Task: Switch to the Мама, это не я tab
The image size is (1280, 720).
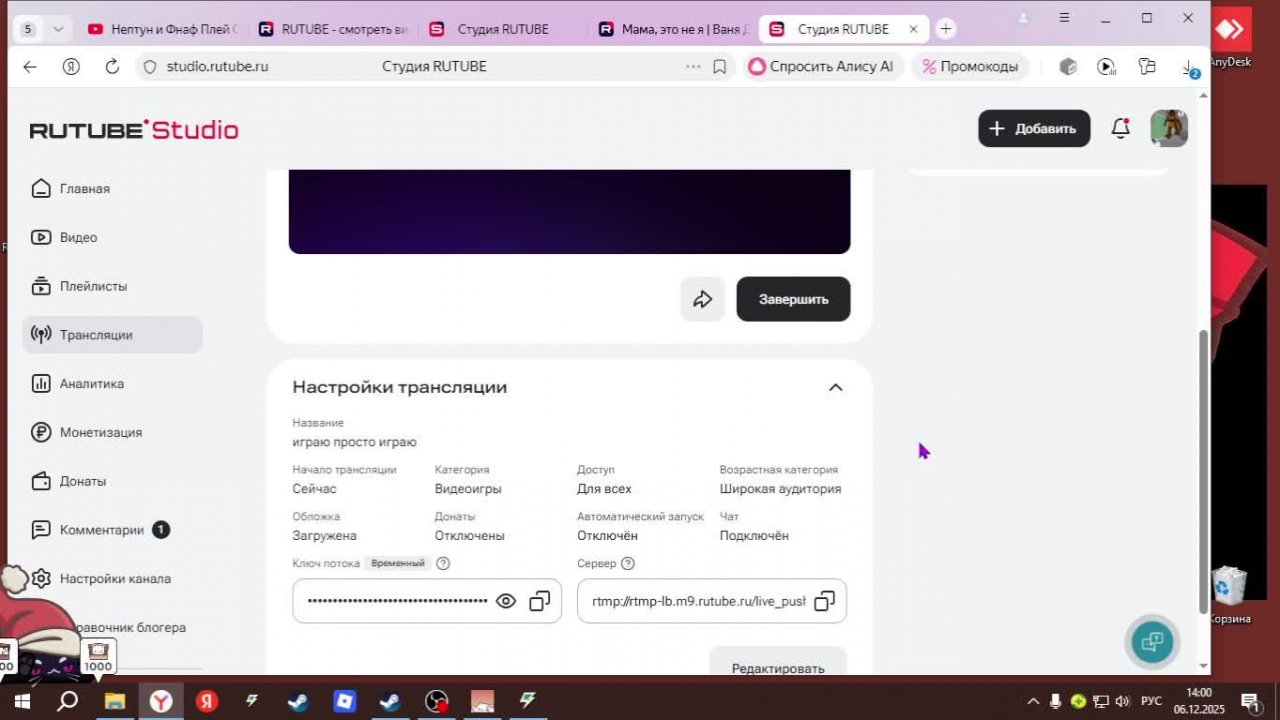Action: (x=673, y=29)
